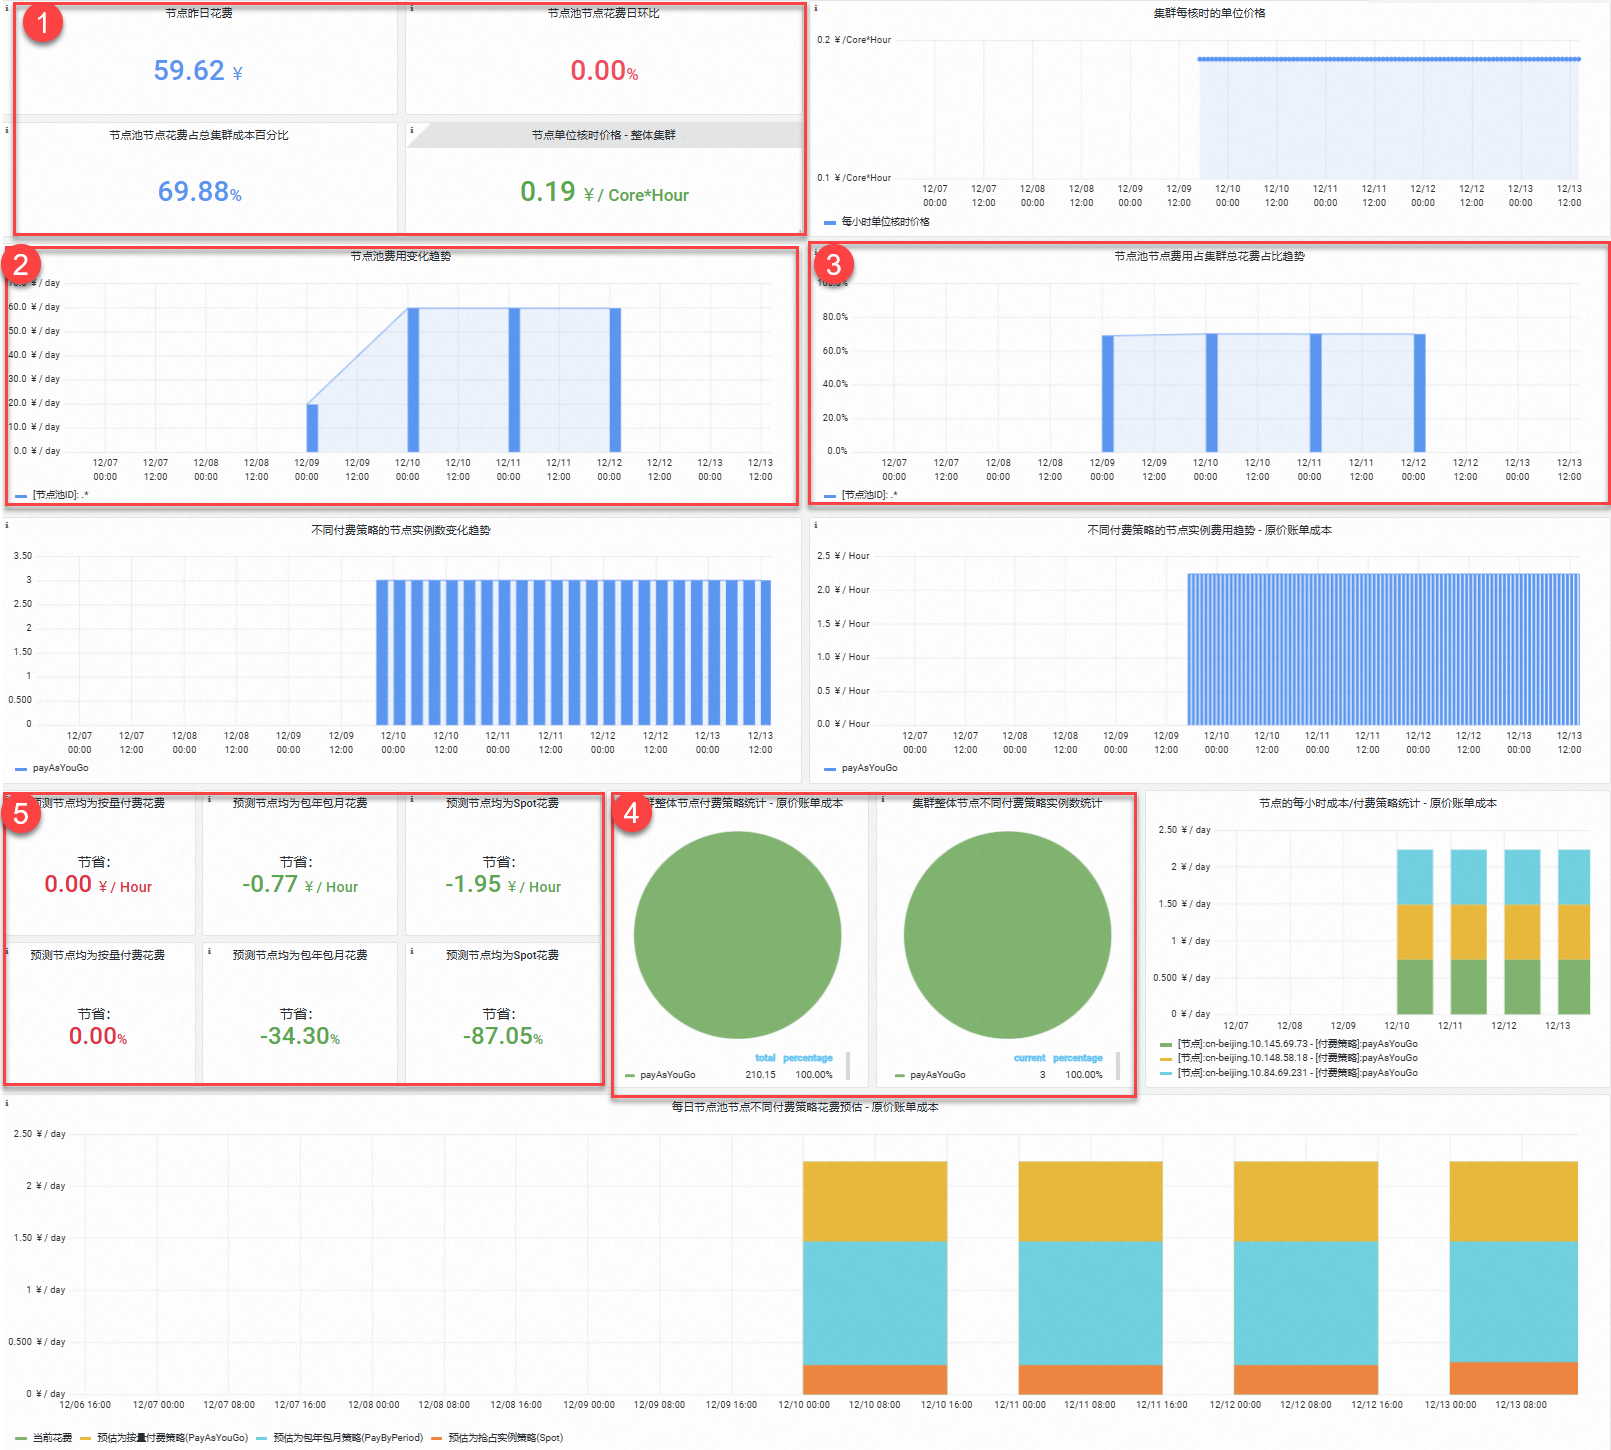Click the 原价账单成本 green pie chart
The image size is (1611, 1450).
[x=737, y=936]
